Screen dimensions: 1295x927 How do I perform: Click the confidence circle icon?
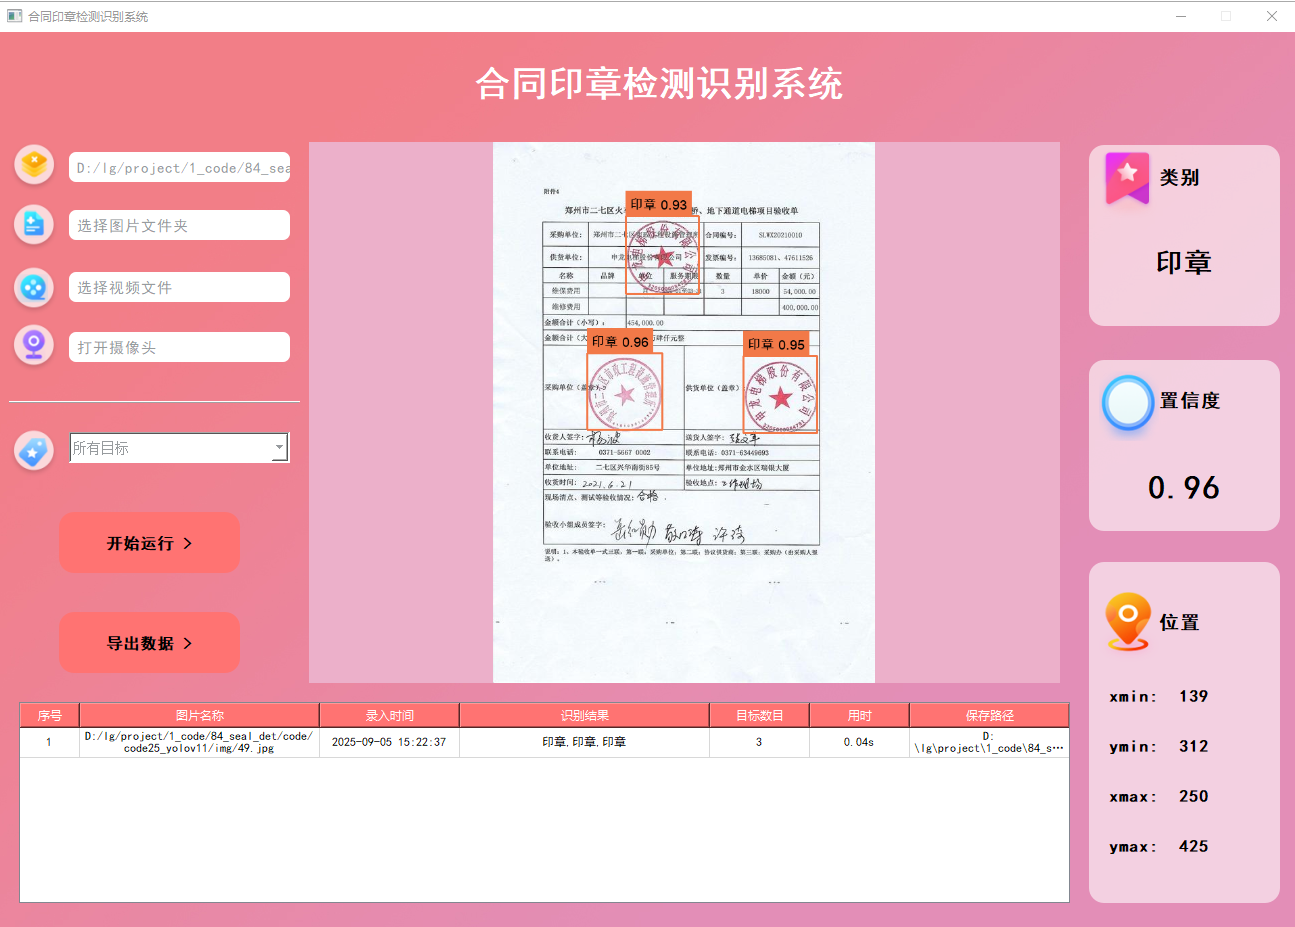[1128, 403]
